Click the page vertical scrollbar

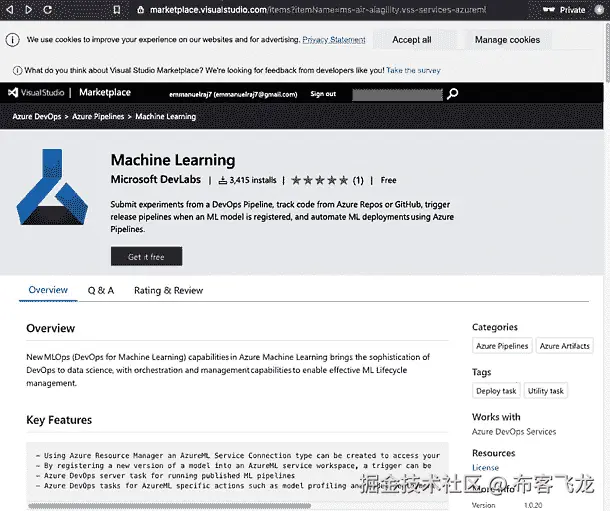coord(607,52)
